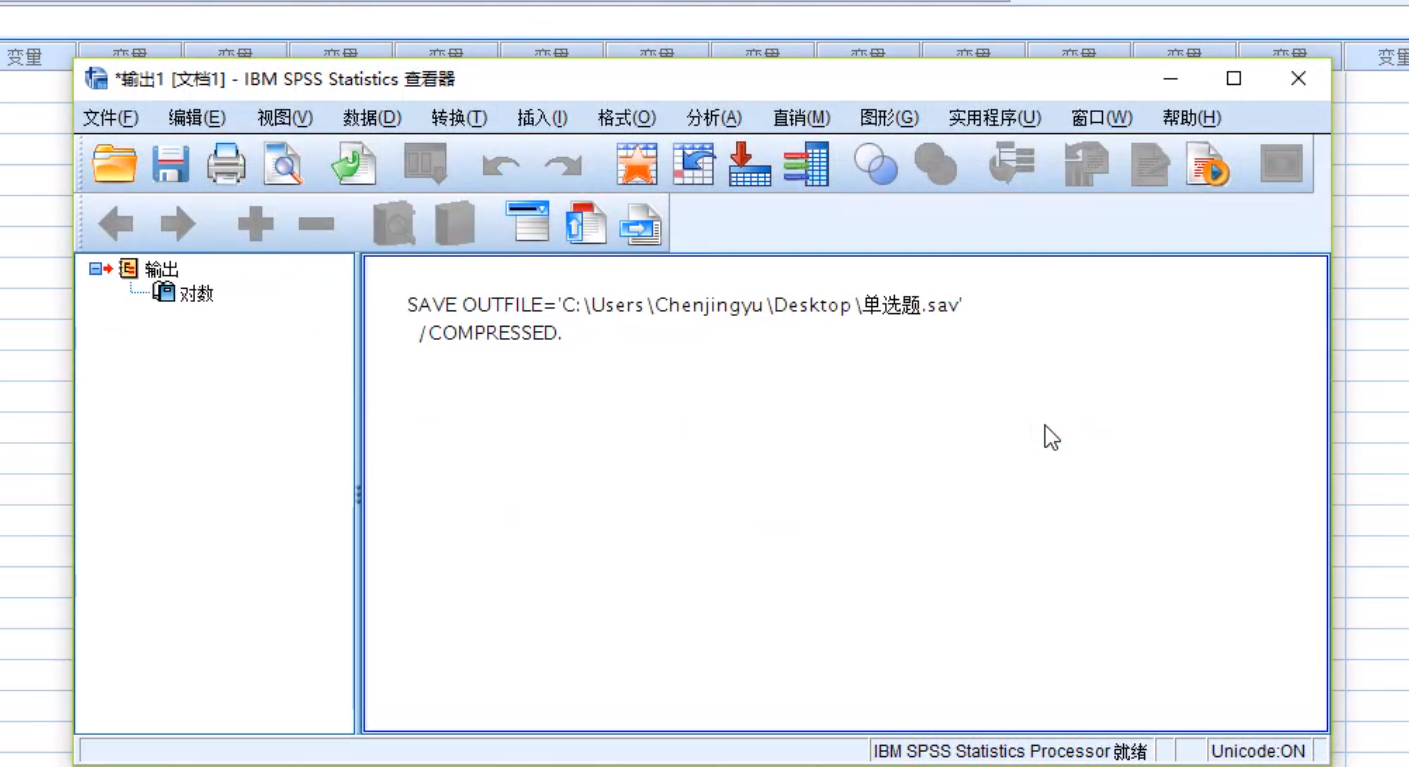Collapse the 输出 tree node

[95, 269]
